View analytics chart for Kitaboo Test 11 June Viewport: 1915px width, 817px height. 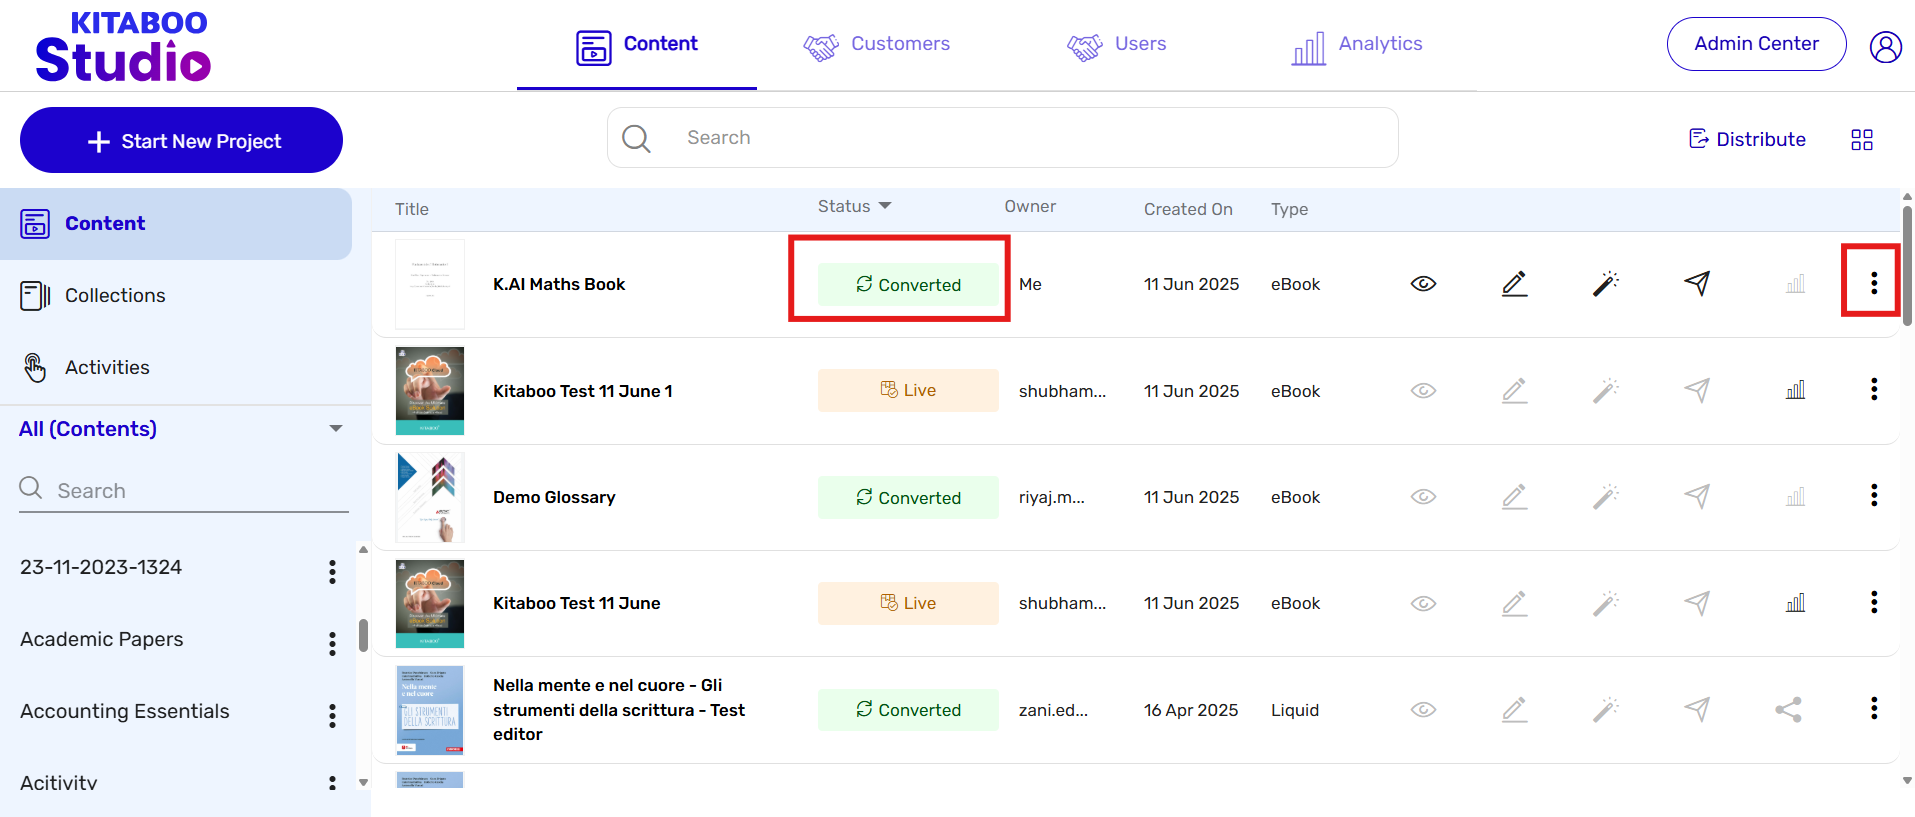pos(1796,603)
